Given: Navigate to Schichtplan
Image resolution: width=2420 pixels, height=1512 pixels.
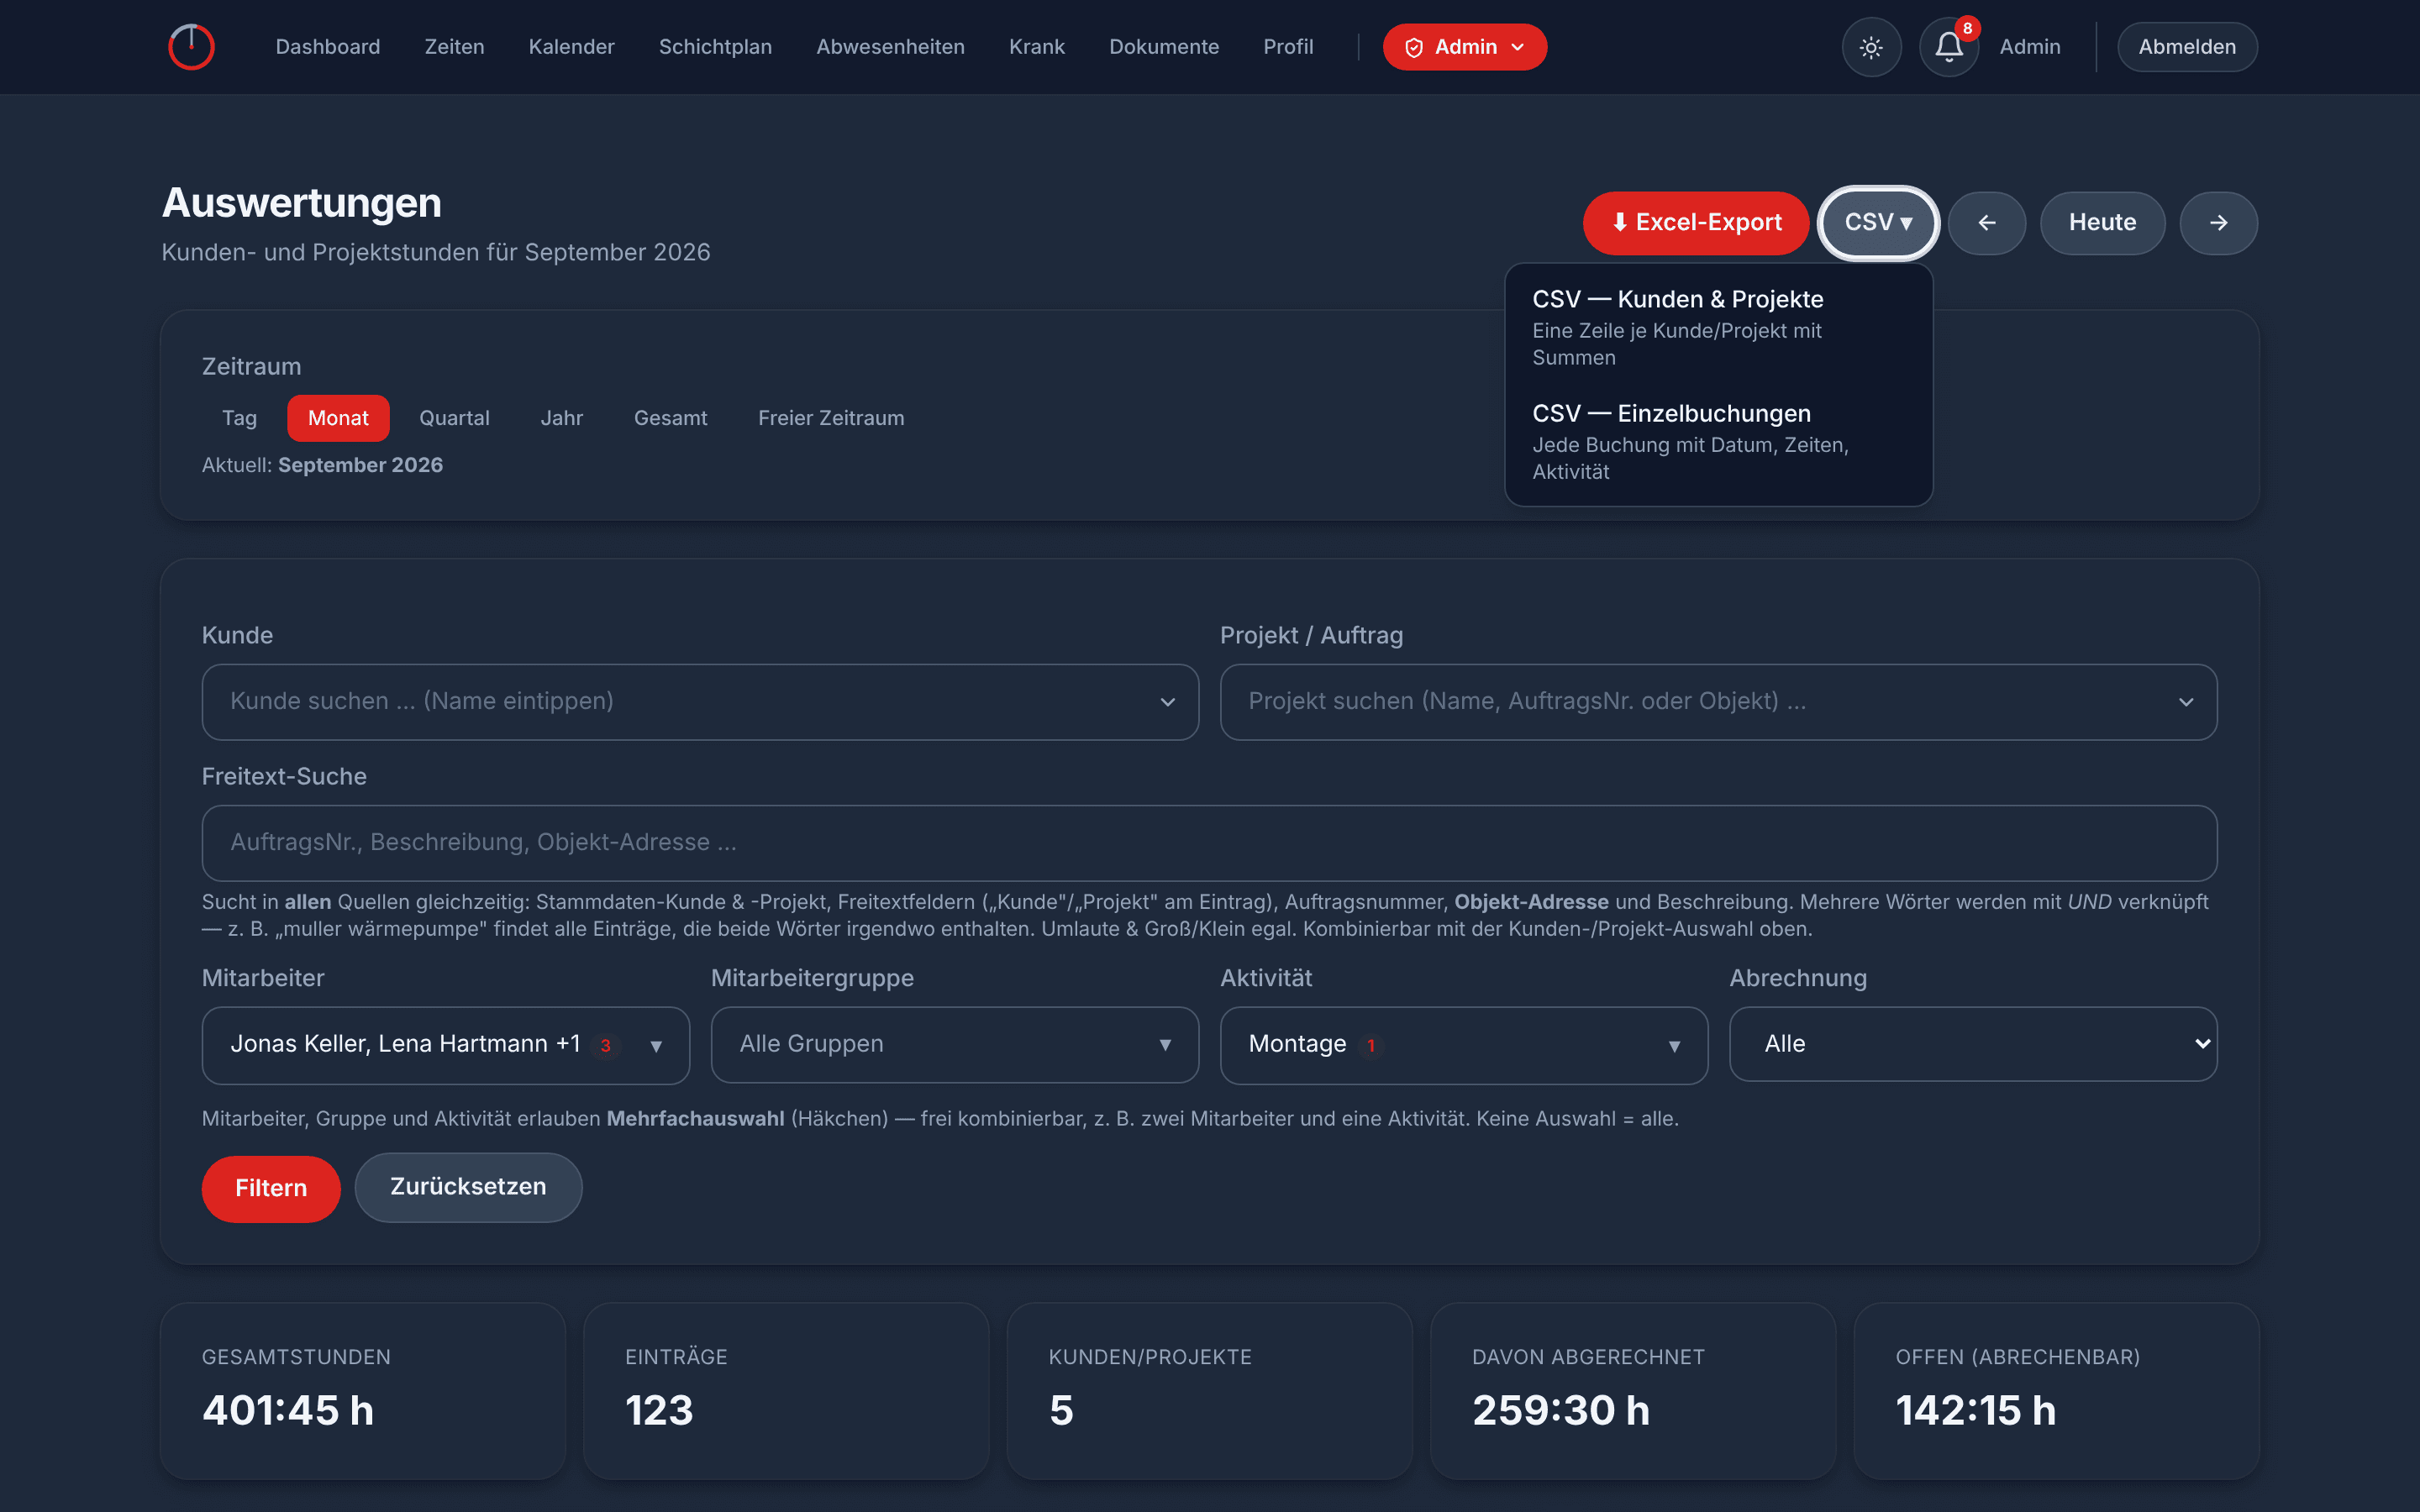Looking at the screenshot, I should (x=715, y=47).
